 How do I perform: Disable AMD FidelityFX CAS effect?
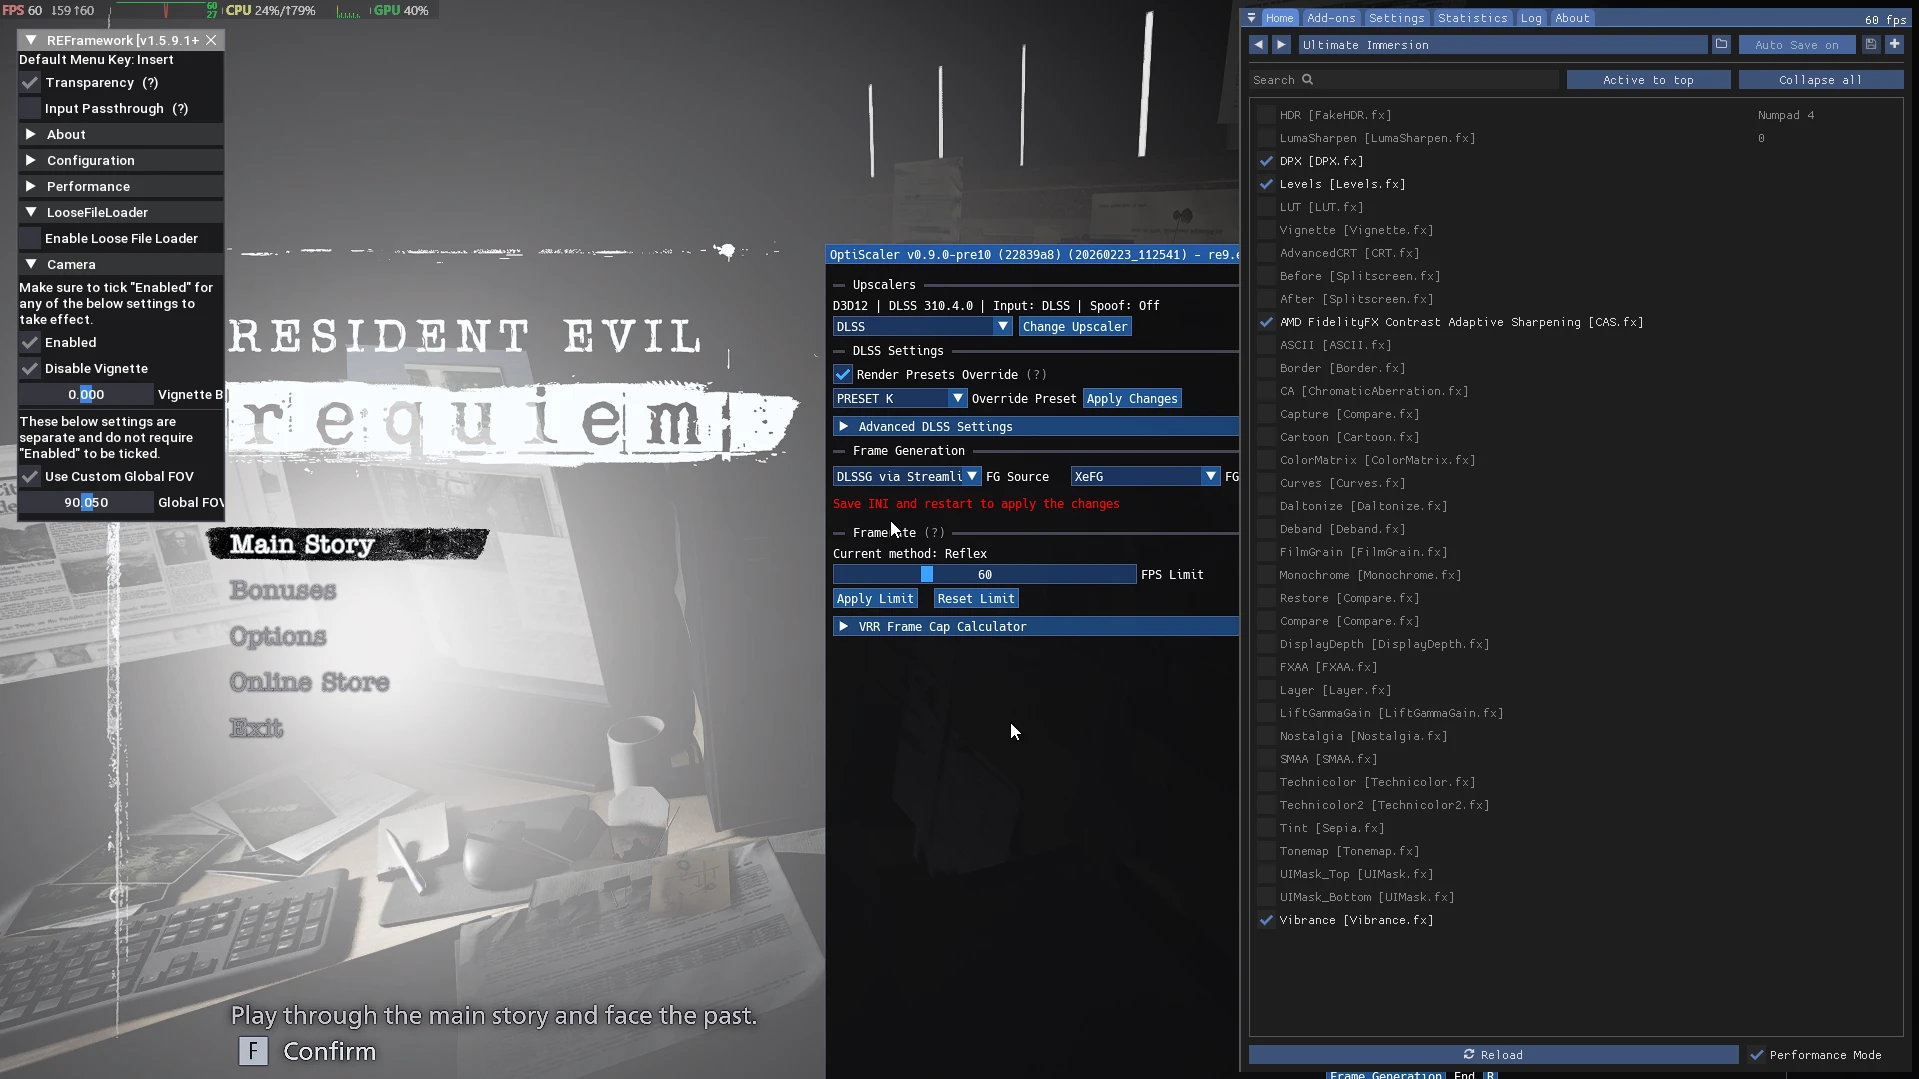point(1267,322)
